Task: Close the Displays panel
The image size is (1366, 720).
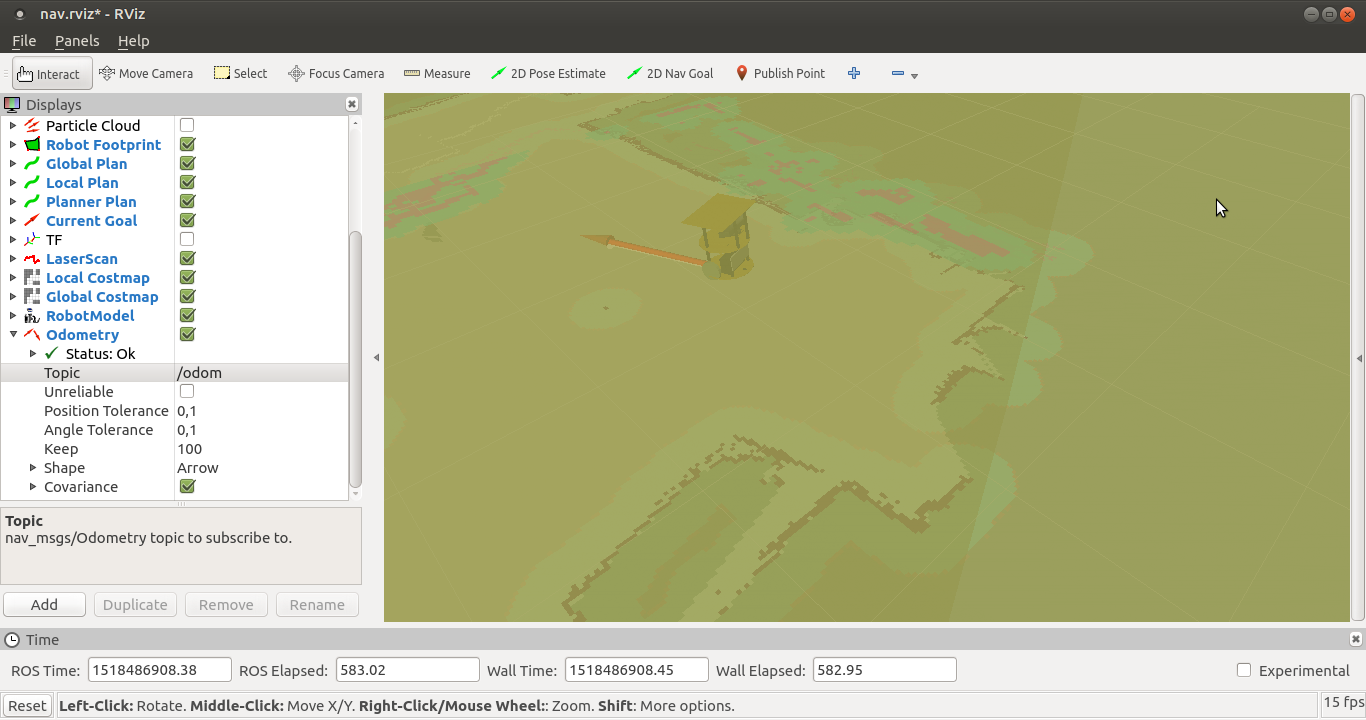Action: [352, 104]
